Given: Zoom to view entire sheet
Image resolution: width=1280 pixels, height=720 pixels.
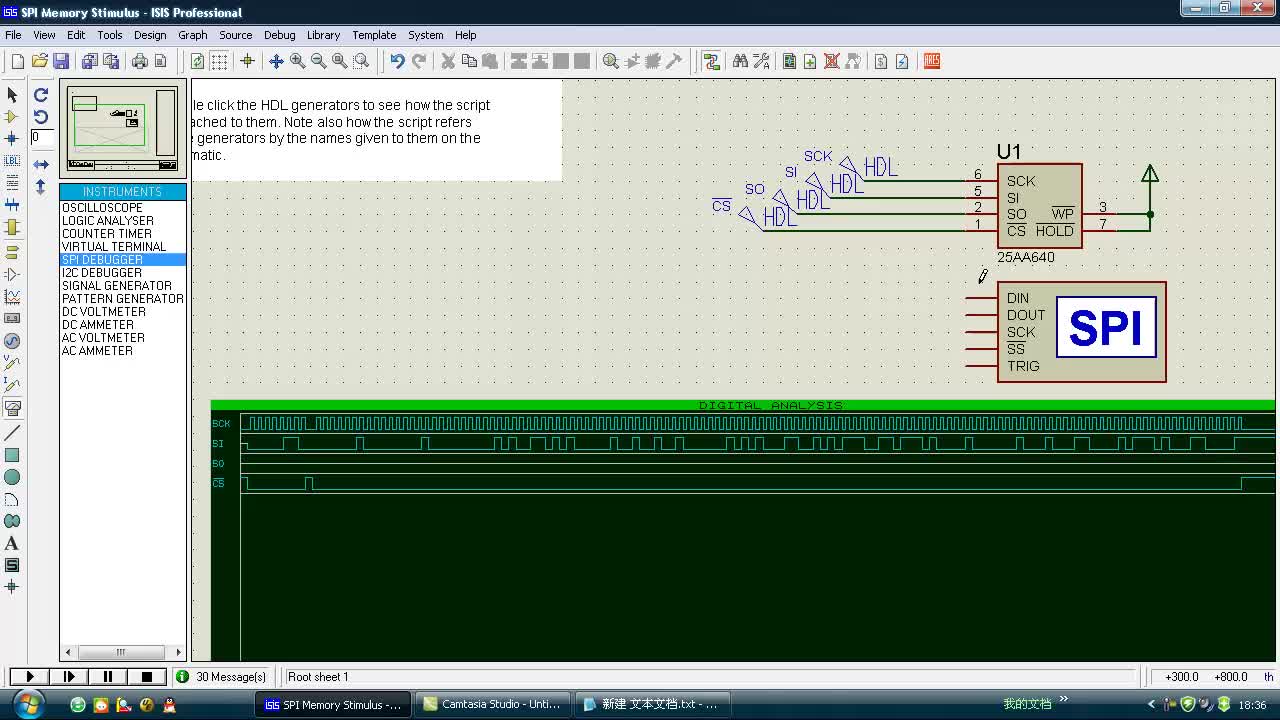Looking at the screenshot, I should click(339, 61).
